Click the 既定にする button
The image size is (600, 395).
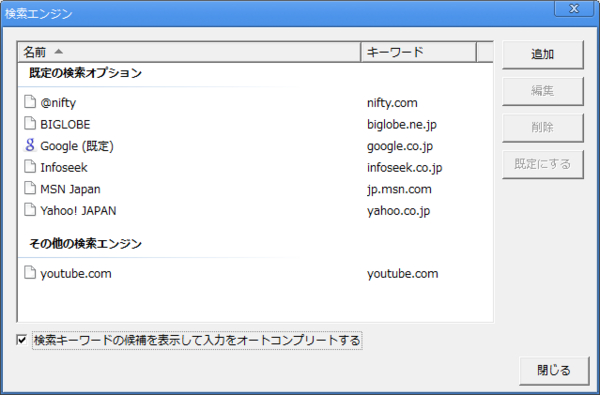pyautogui.click(x=543, y=164)
